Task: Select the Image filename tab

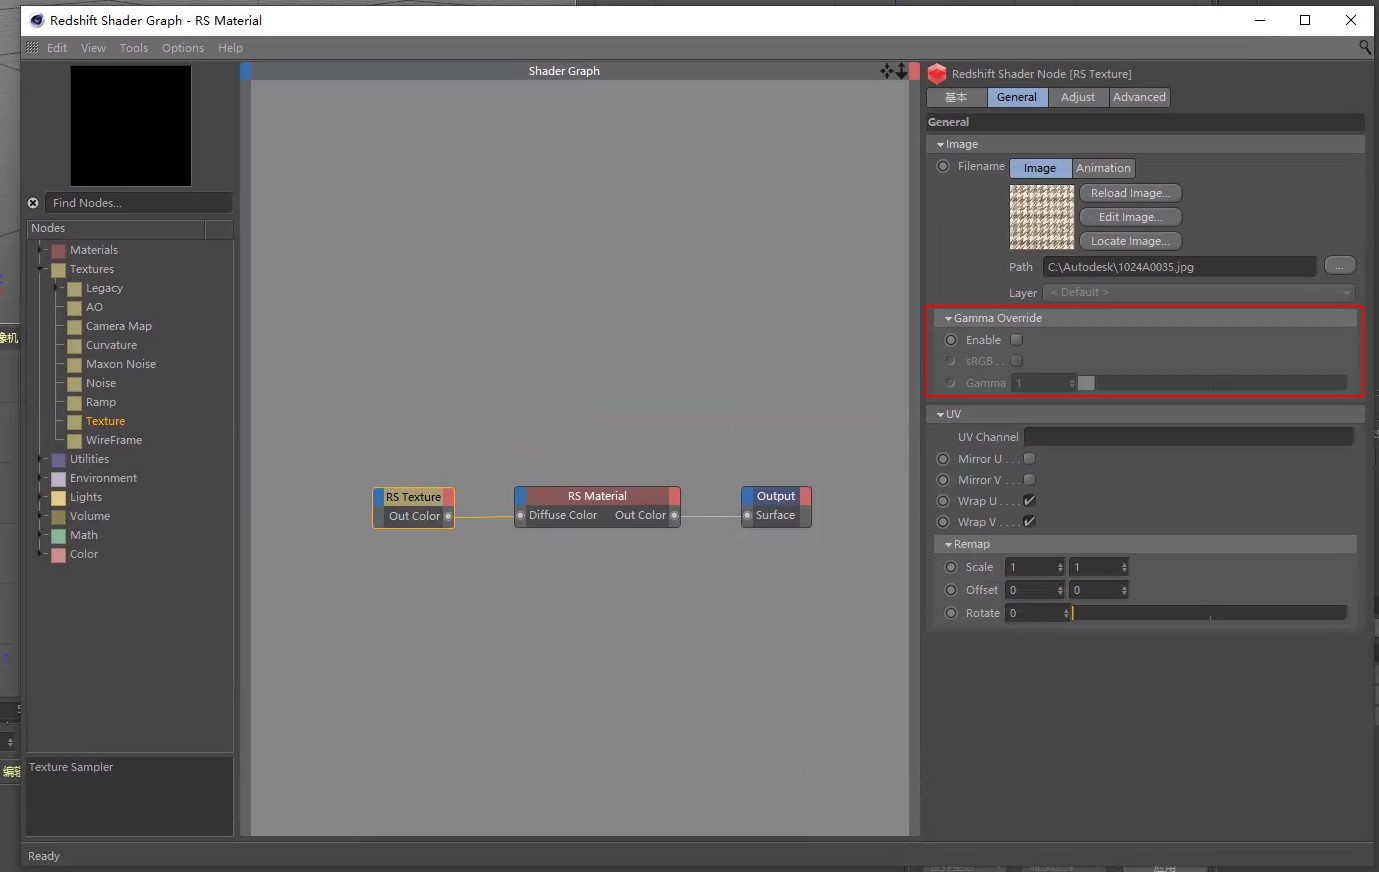Action: [x=1040, y=168]
